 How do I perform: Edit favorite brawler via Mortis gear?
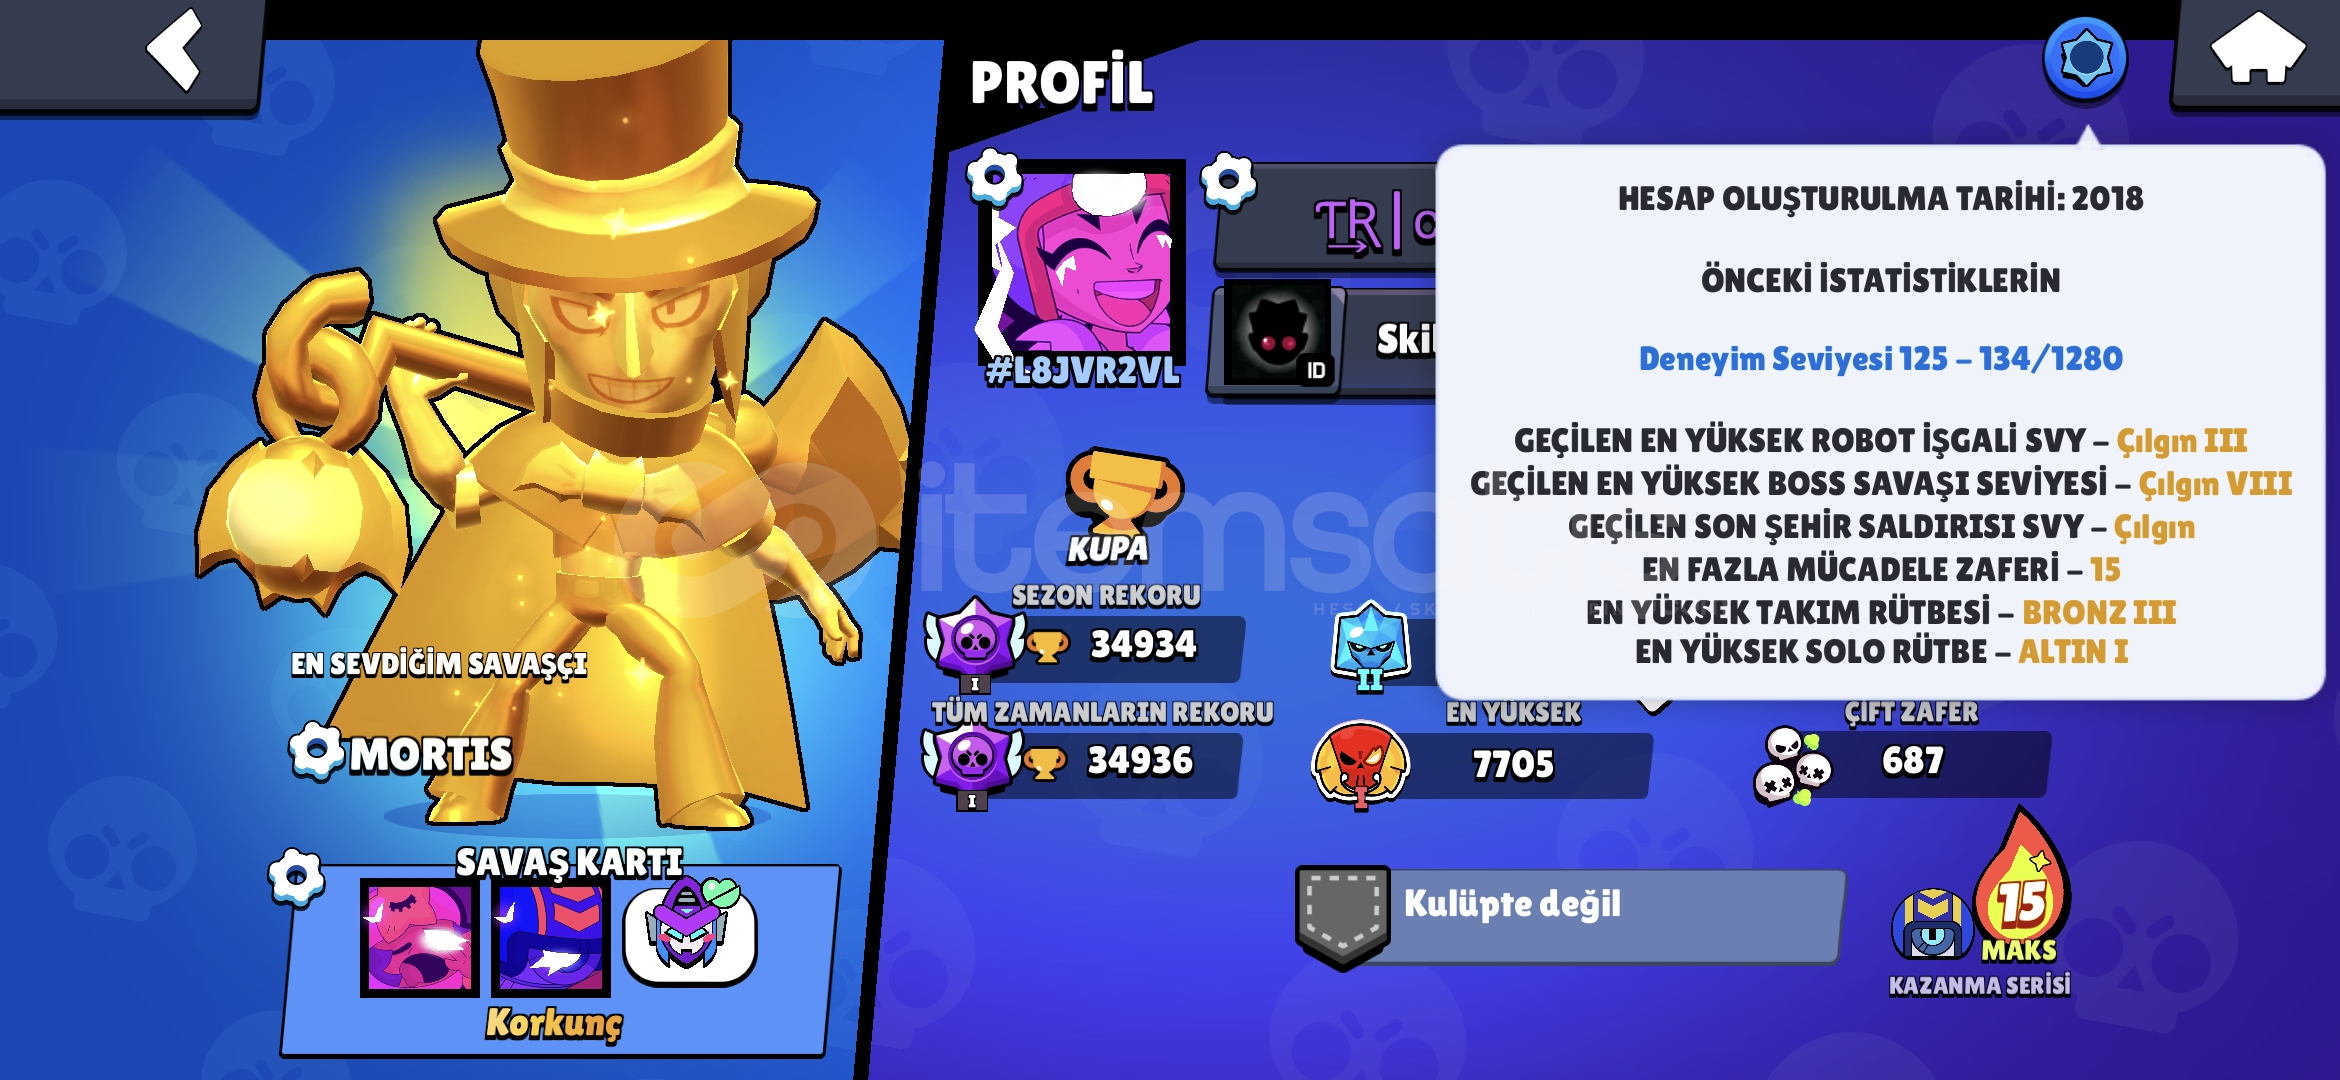pos(317,750)
